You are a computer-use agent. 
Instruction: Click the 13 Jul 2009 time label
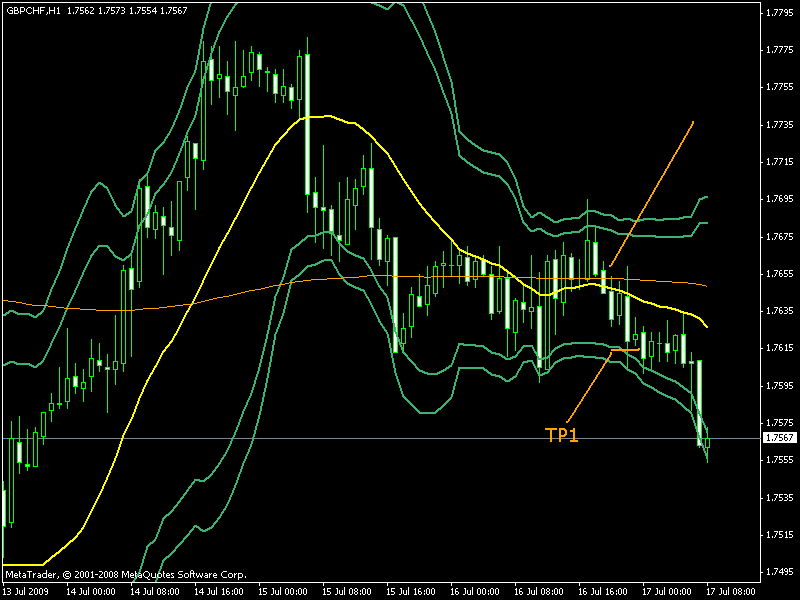click(26, 591)
